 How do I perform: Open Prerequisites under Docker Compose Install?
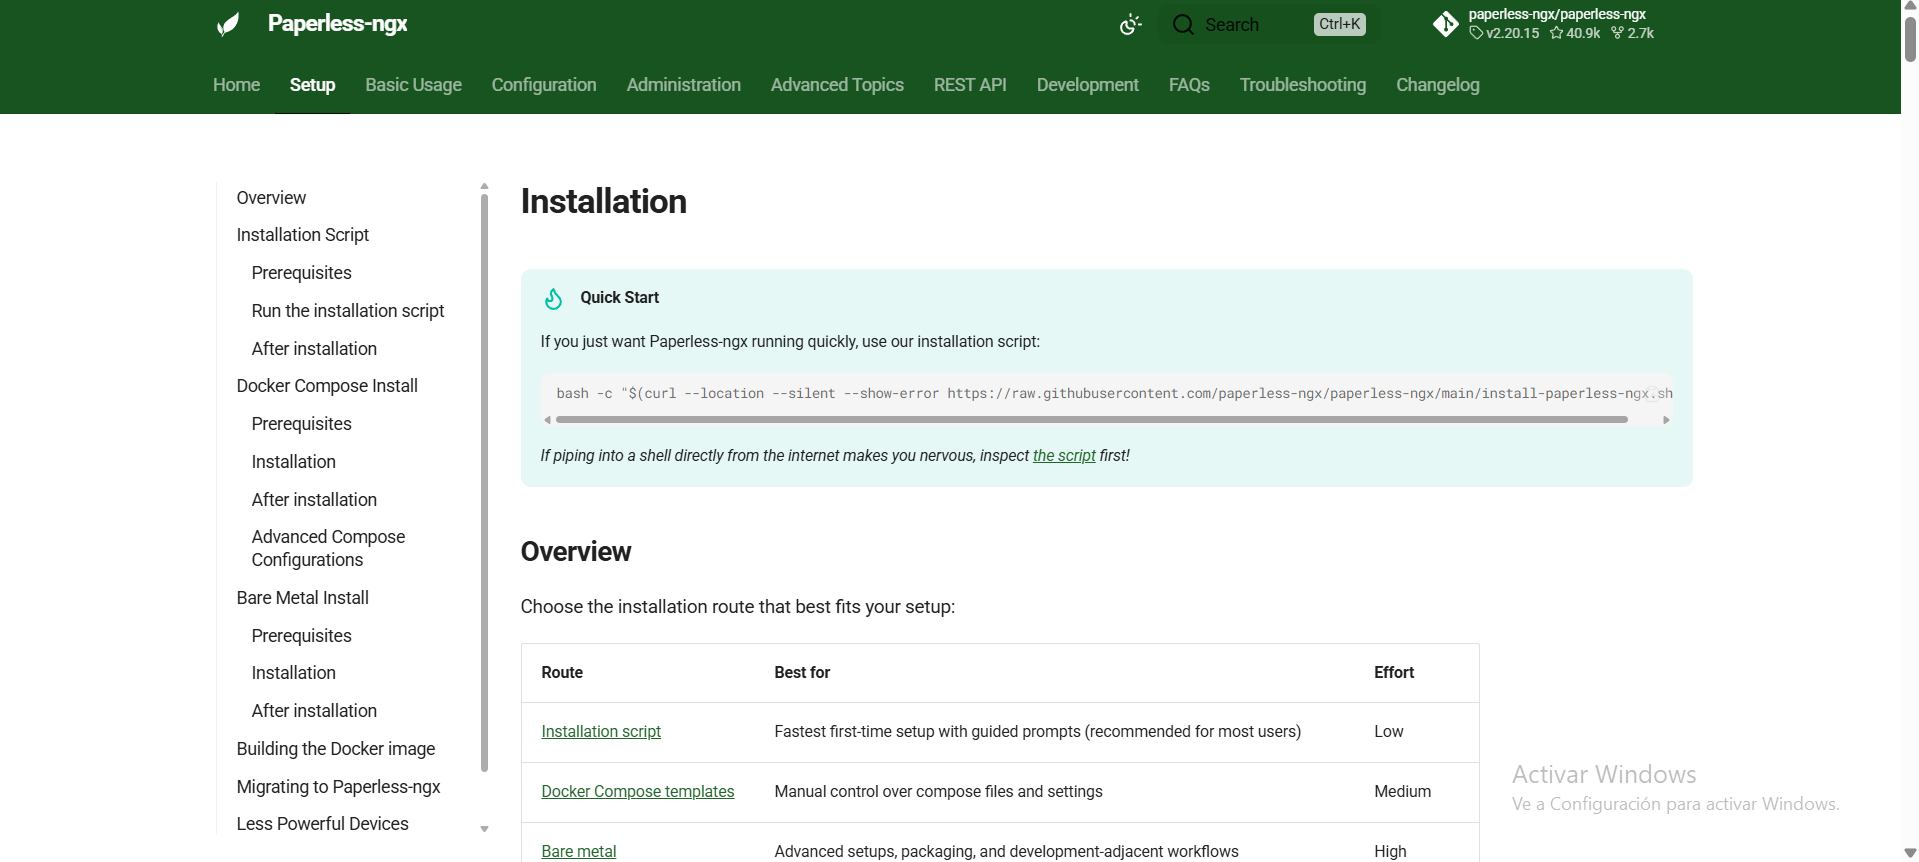[302, 424]
